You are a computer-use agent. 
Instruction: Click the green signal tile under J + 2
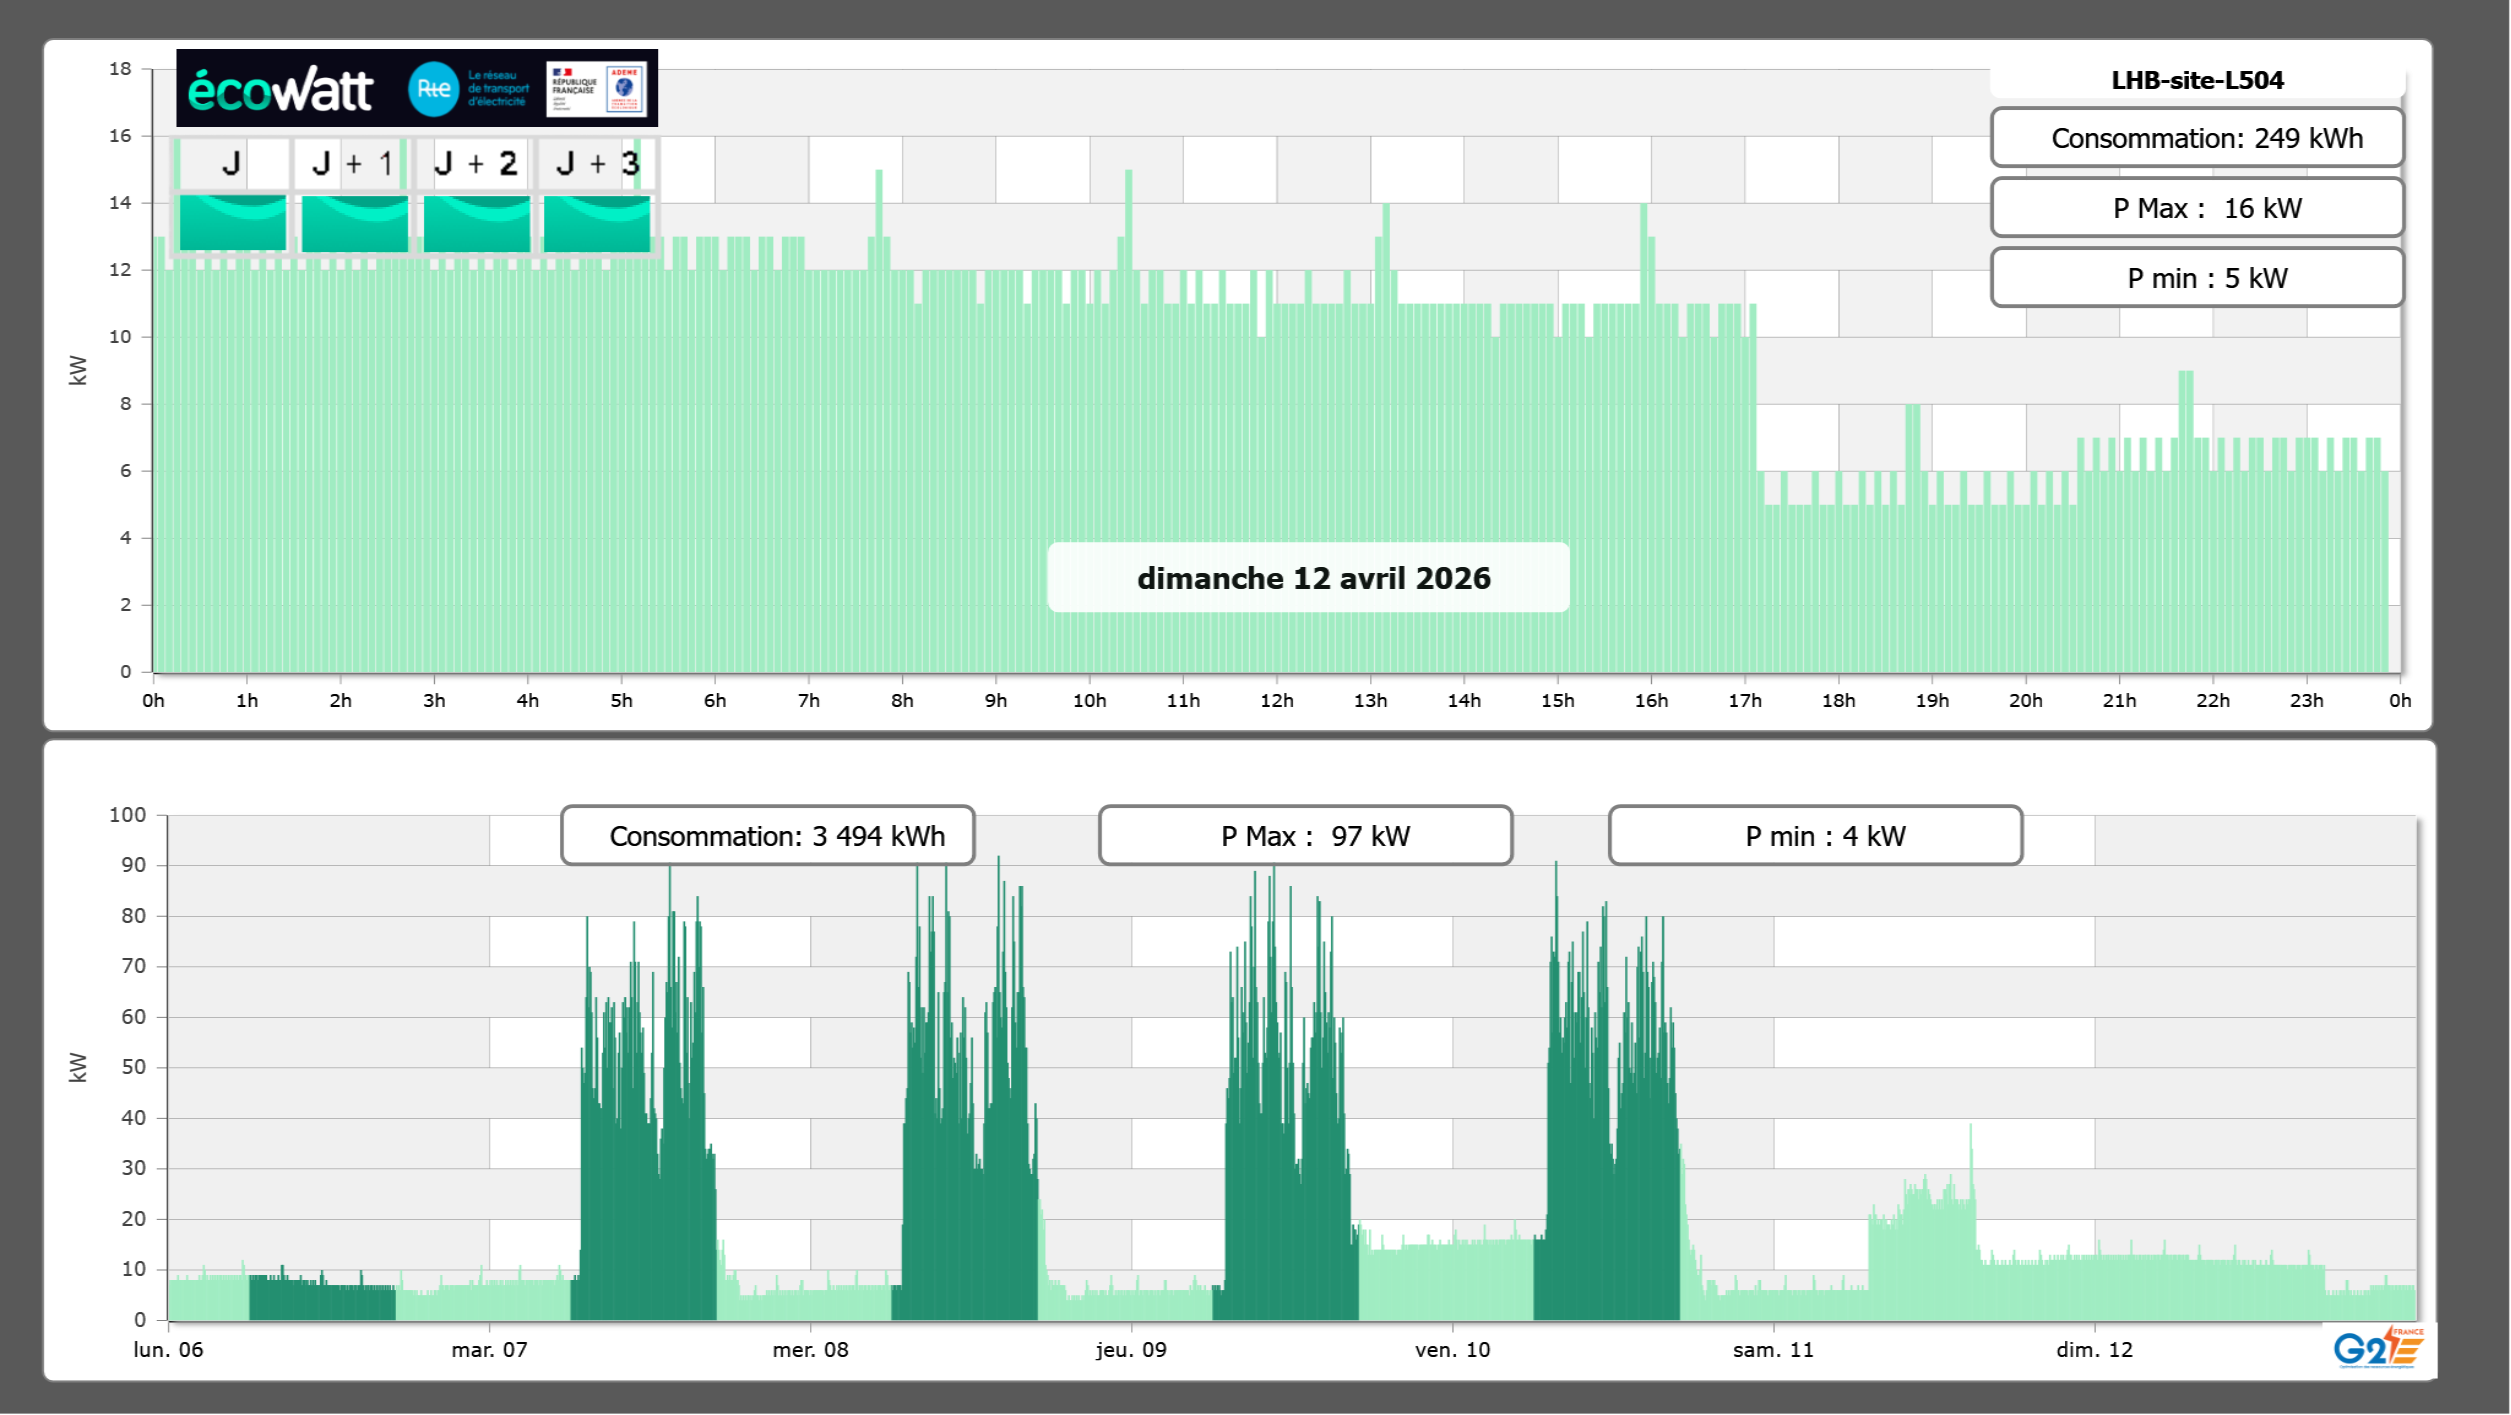476,223
